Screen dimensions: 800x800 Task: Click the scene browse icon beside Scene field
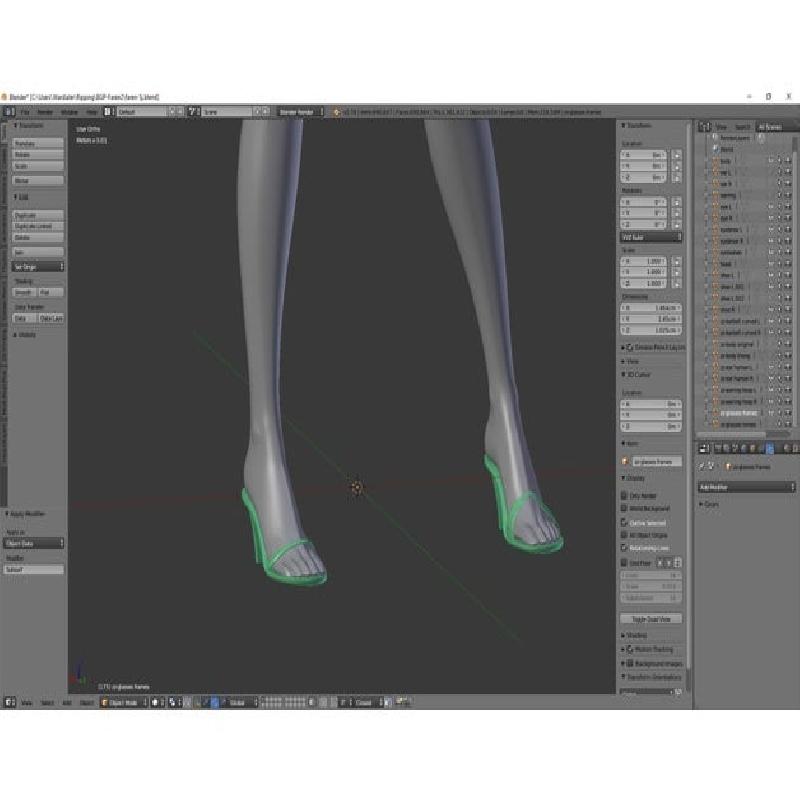click(x=193, y=111)
